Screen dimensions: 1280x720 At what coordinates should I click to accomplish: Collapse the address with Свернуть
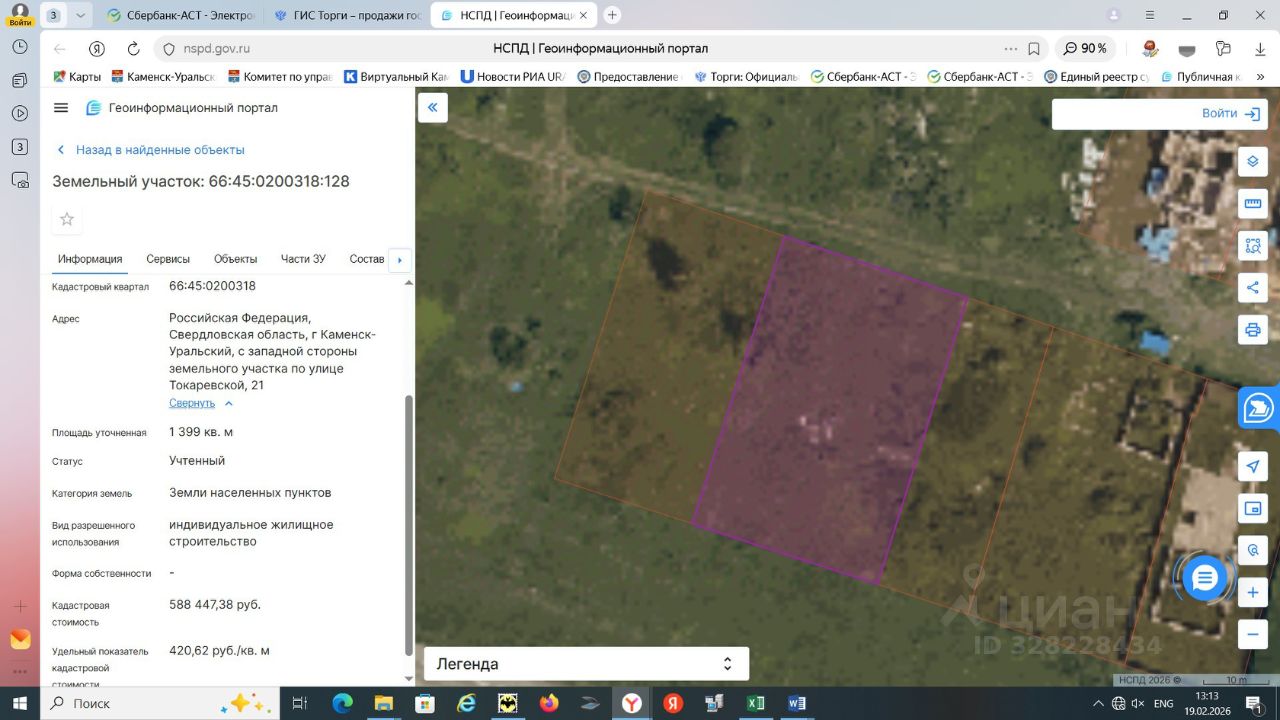point(201,403)
